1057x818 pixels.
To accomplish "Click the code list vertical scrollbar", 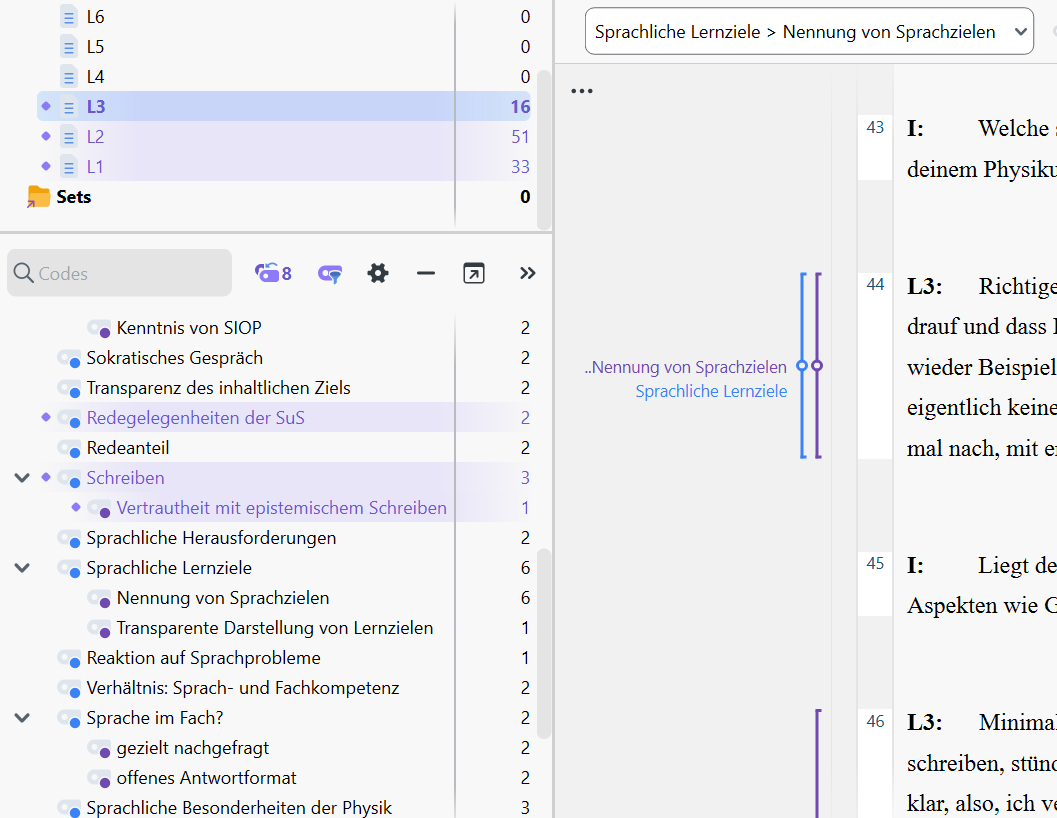I will point(543,644).
